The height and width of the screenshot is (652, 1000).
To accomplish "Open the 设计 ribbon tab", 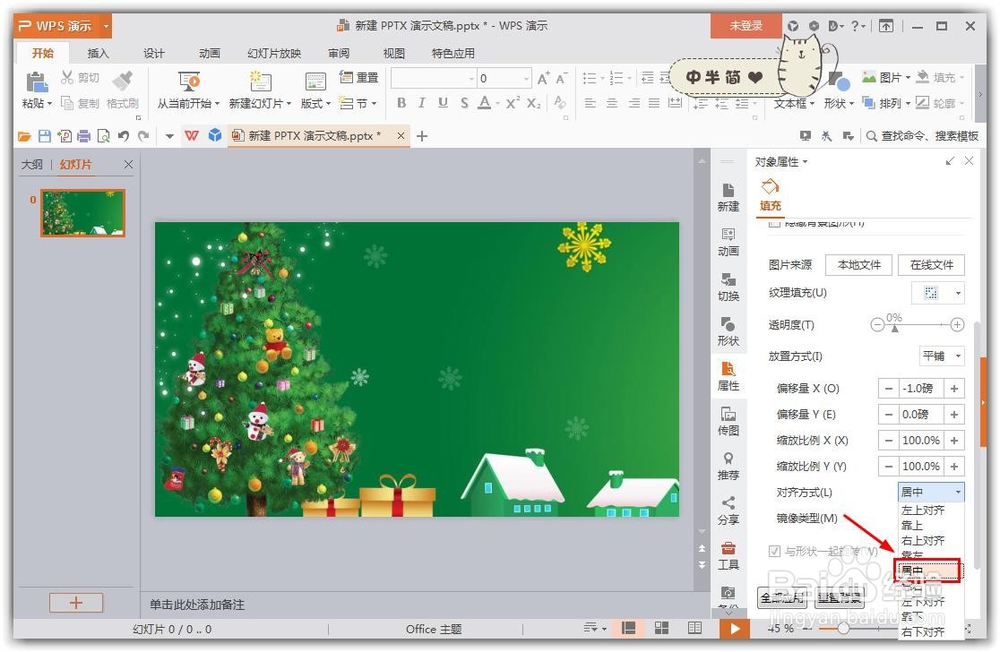I will [154, 53].
